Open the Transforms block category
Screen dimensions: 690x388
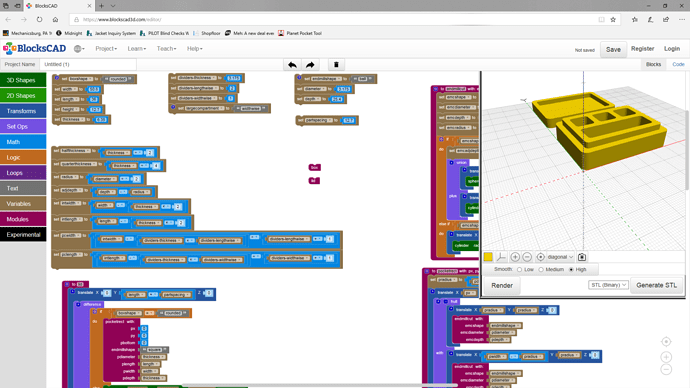click(23, 111)
